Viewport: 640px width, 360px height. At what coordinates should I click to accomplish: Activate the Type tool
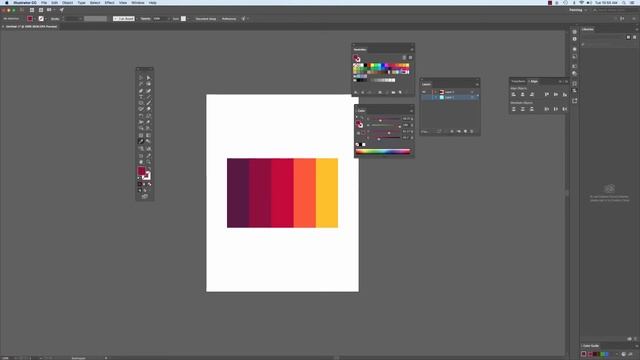tap(141, 97)
